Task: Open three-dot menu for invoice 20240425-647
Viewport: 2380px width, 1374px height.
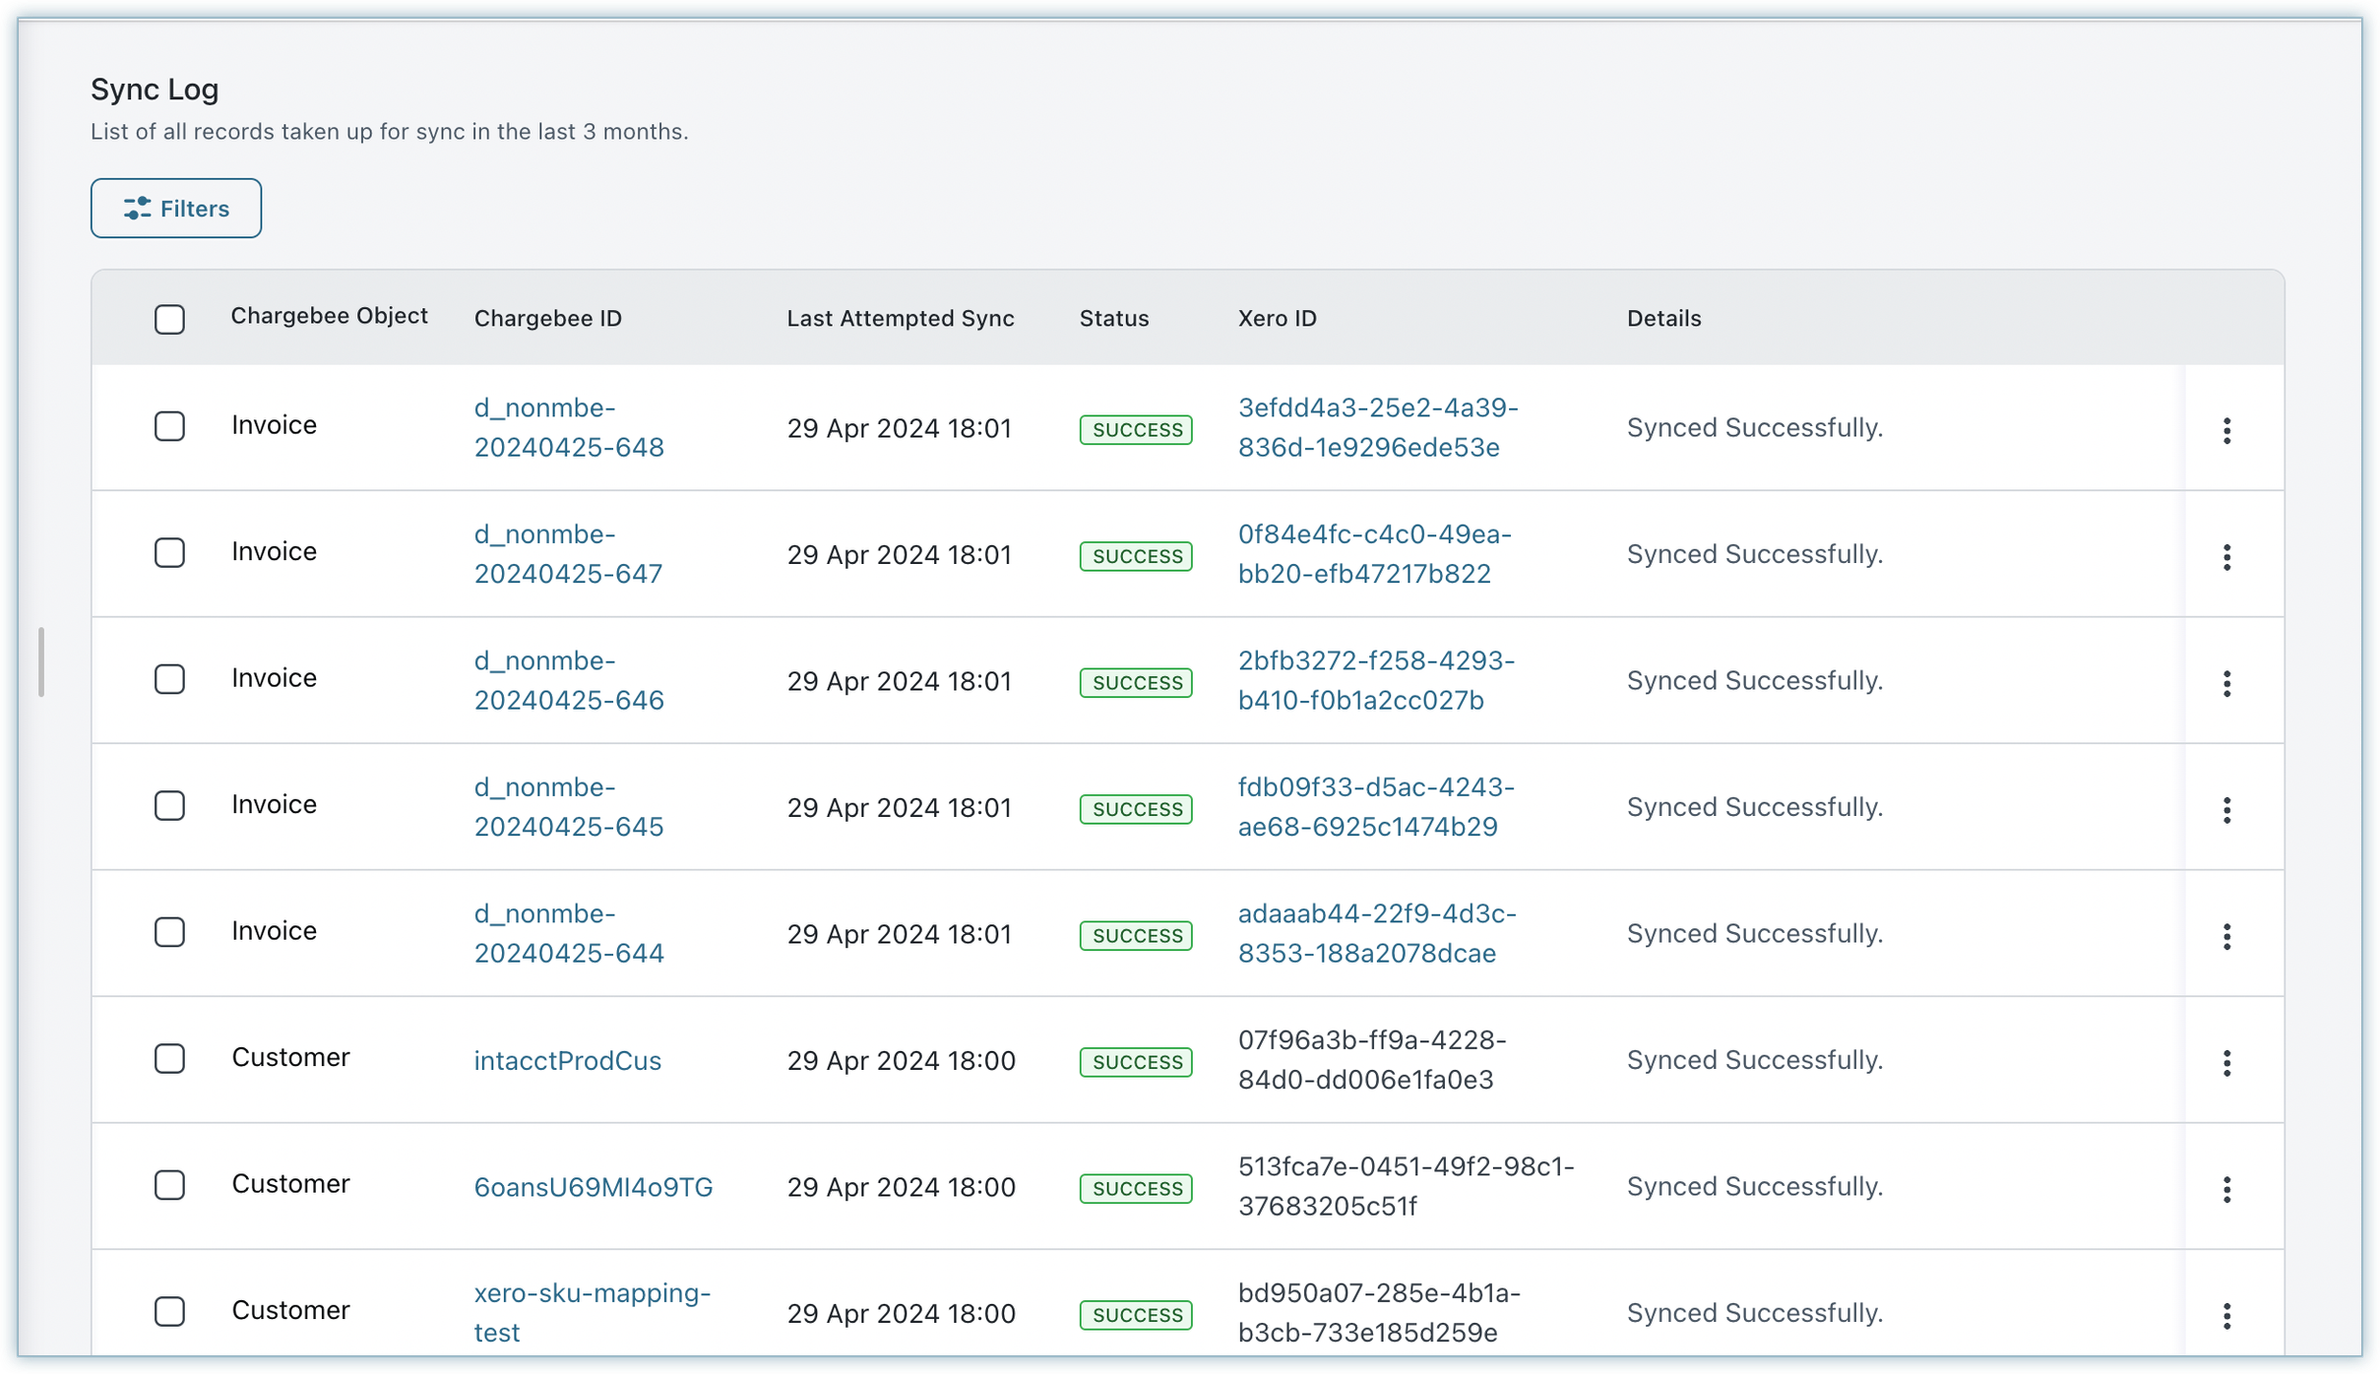Action: (x=2226, y=557)
